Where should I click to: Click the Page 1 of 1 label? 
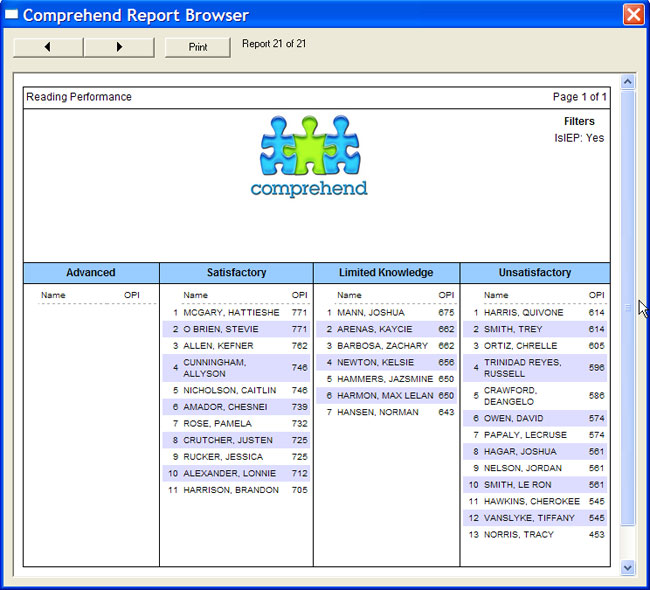pyautogui.click(x=580, y=97)
